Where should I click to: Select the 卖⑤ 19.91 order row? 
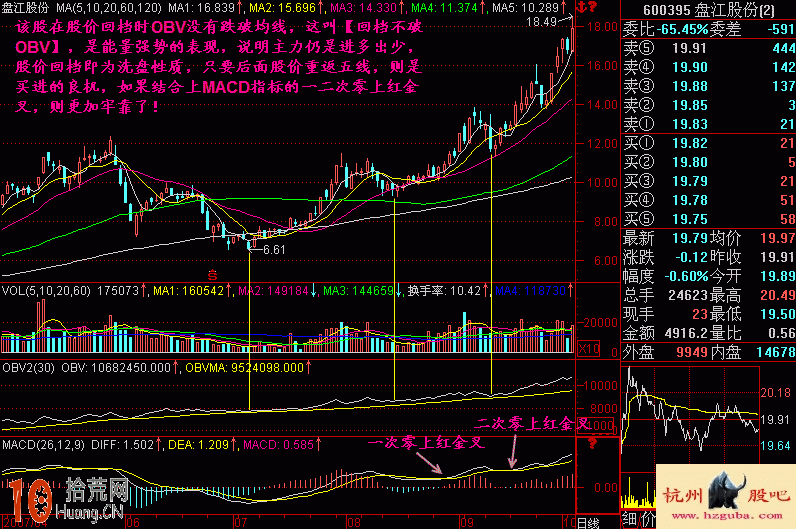pos(709,48)
